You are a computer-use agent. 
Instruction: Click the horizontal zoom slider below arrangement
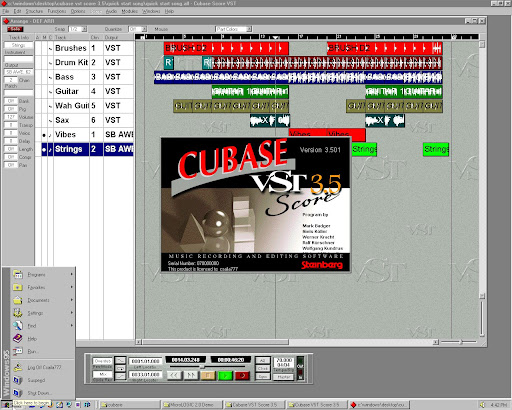[x=459, y=342]
